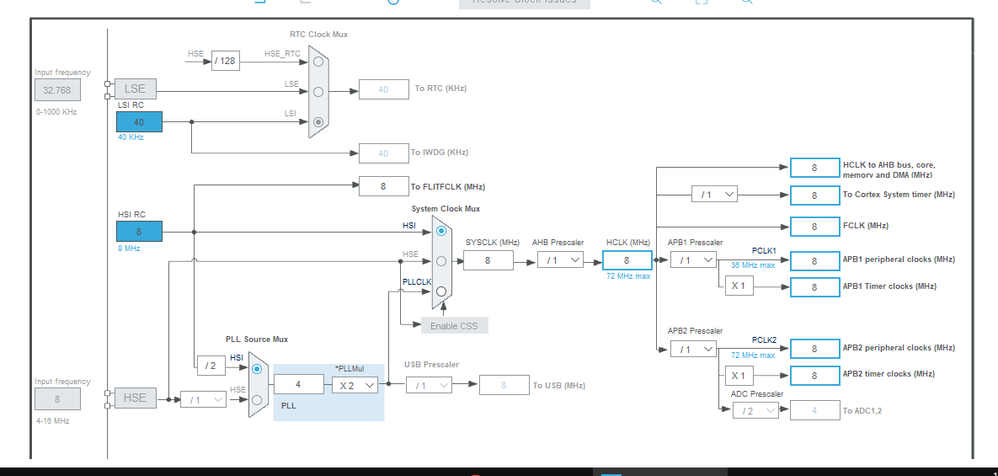Screen dimensions: 998x476
Task: Open the AHB Prescaler dropdown
Action: (x=560, y=260)
